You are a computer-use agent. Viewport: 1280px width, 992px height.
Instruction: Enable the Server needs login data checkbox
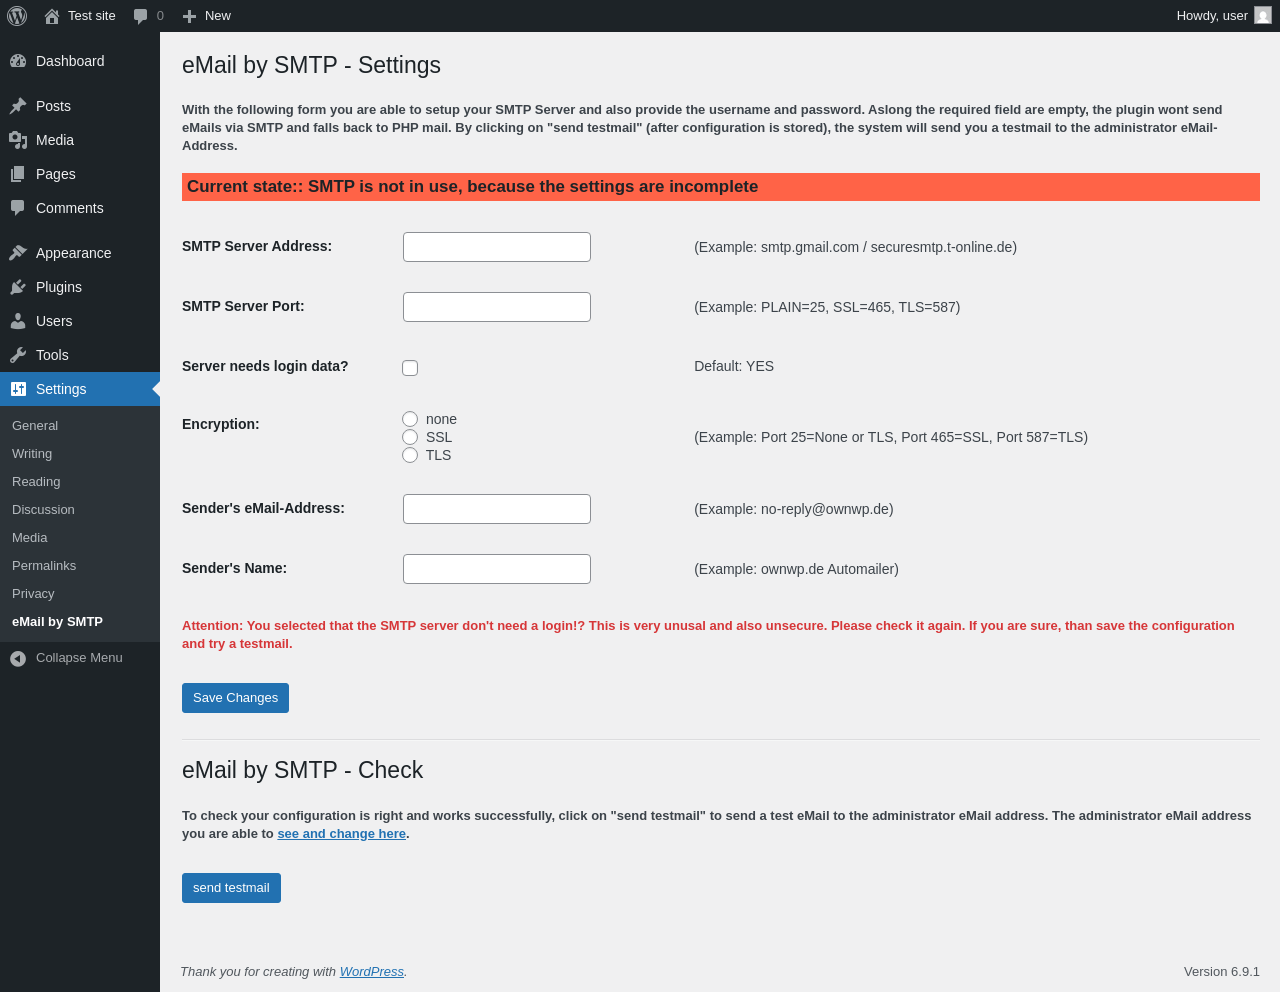pos(410,368)
